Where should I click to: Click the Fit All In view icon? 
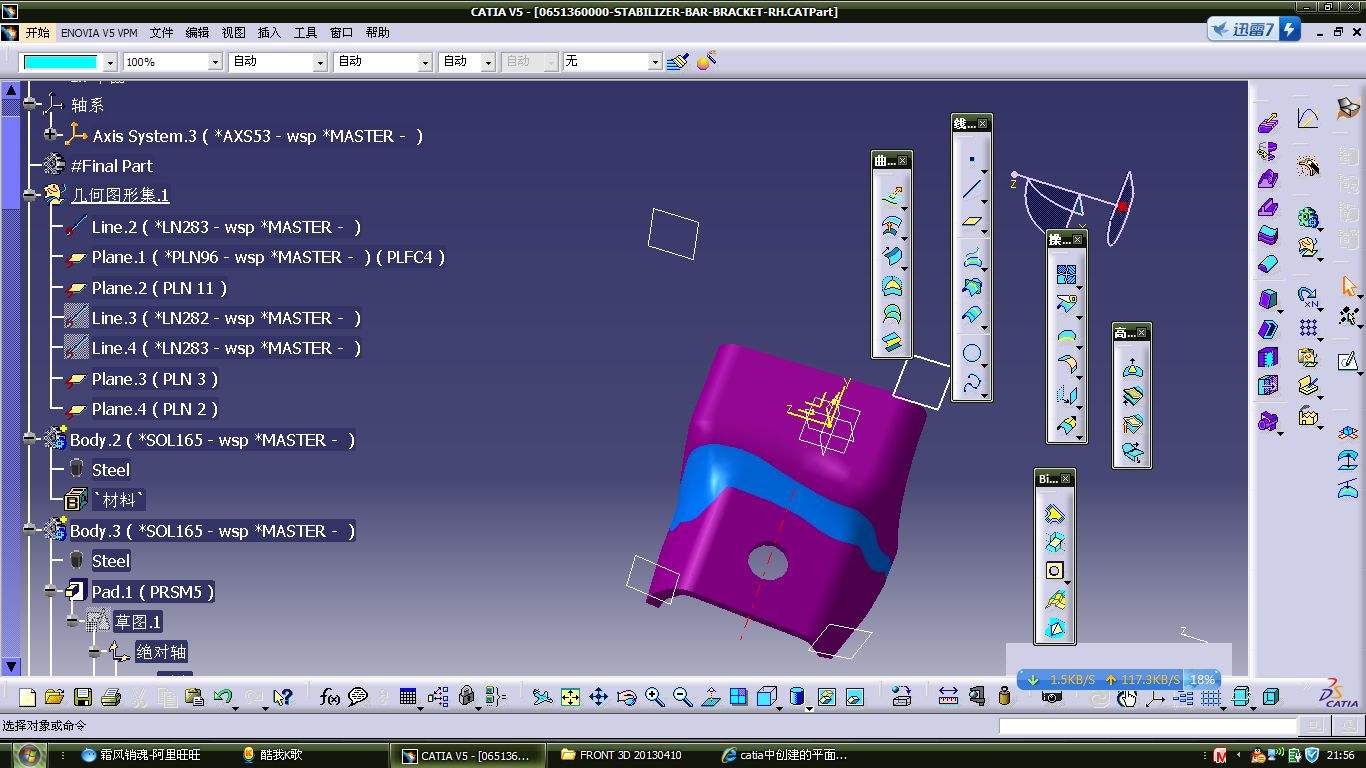(570, 697)
